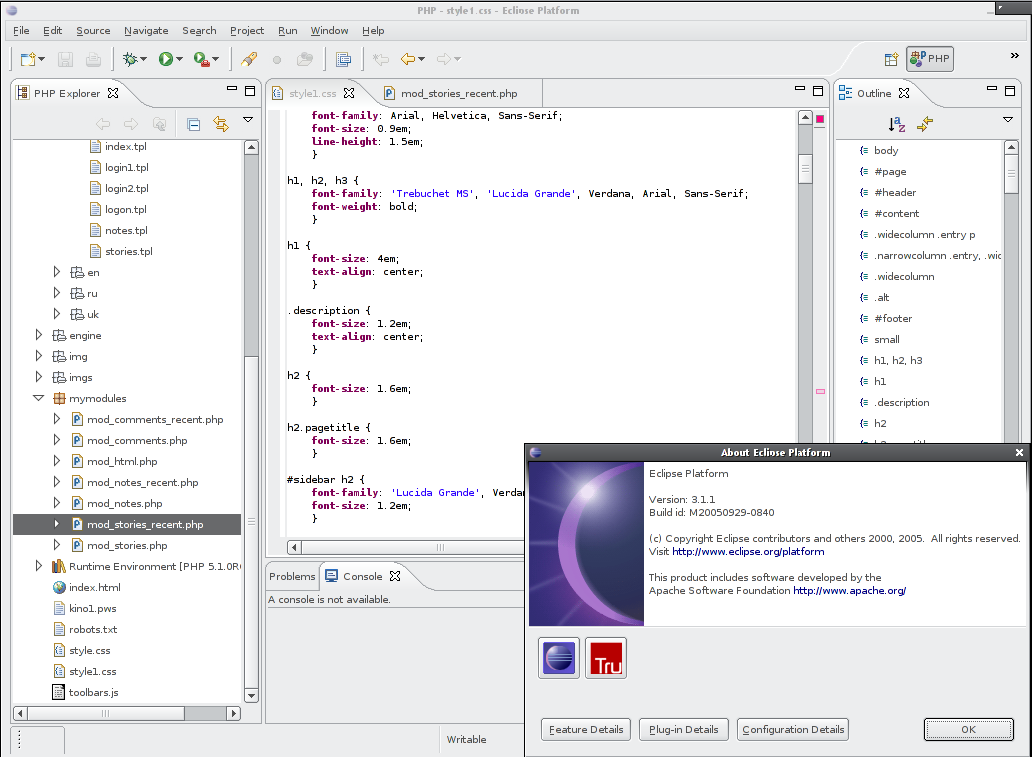
Task: Click the Save toolbar icon
Action: tap(65, 59)
